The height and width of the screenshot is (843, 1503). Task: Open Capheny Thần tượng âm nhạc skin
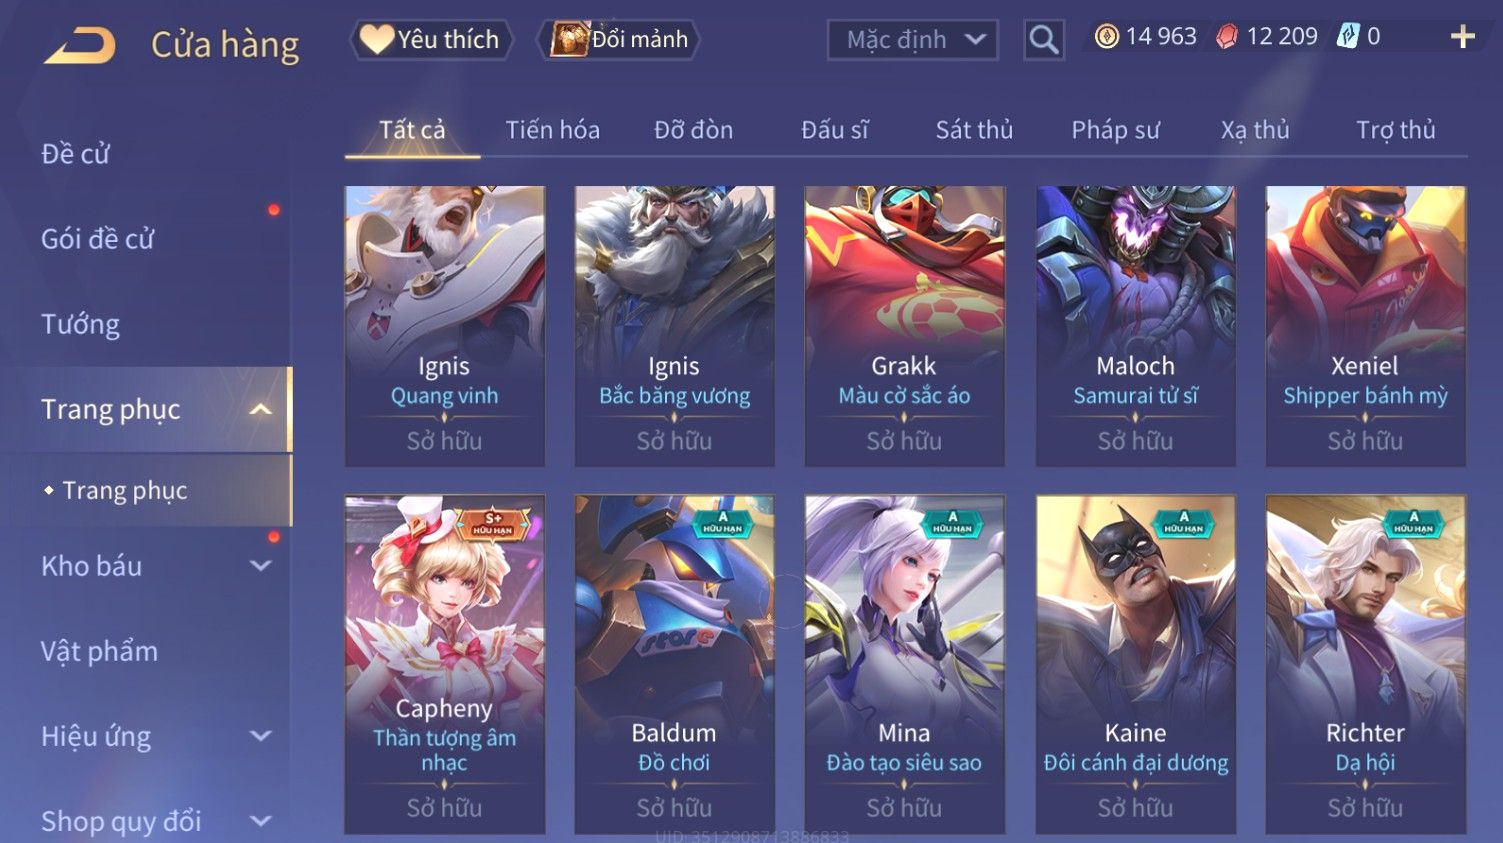[445, 664]
